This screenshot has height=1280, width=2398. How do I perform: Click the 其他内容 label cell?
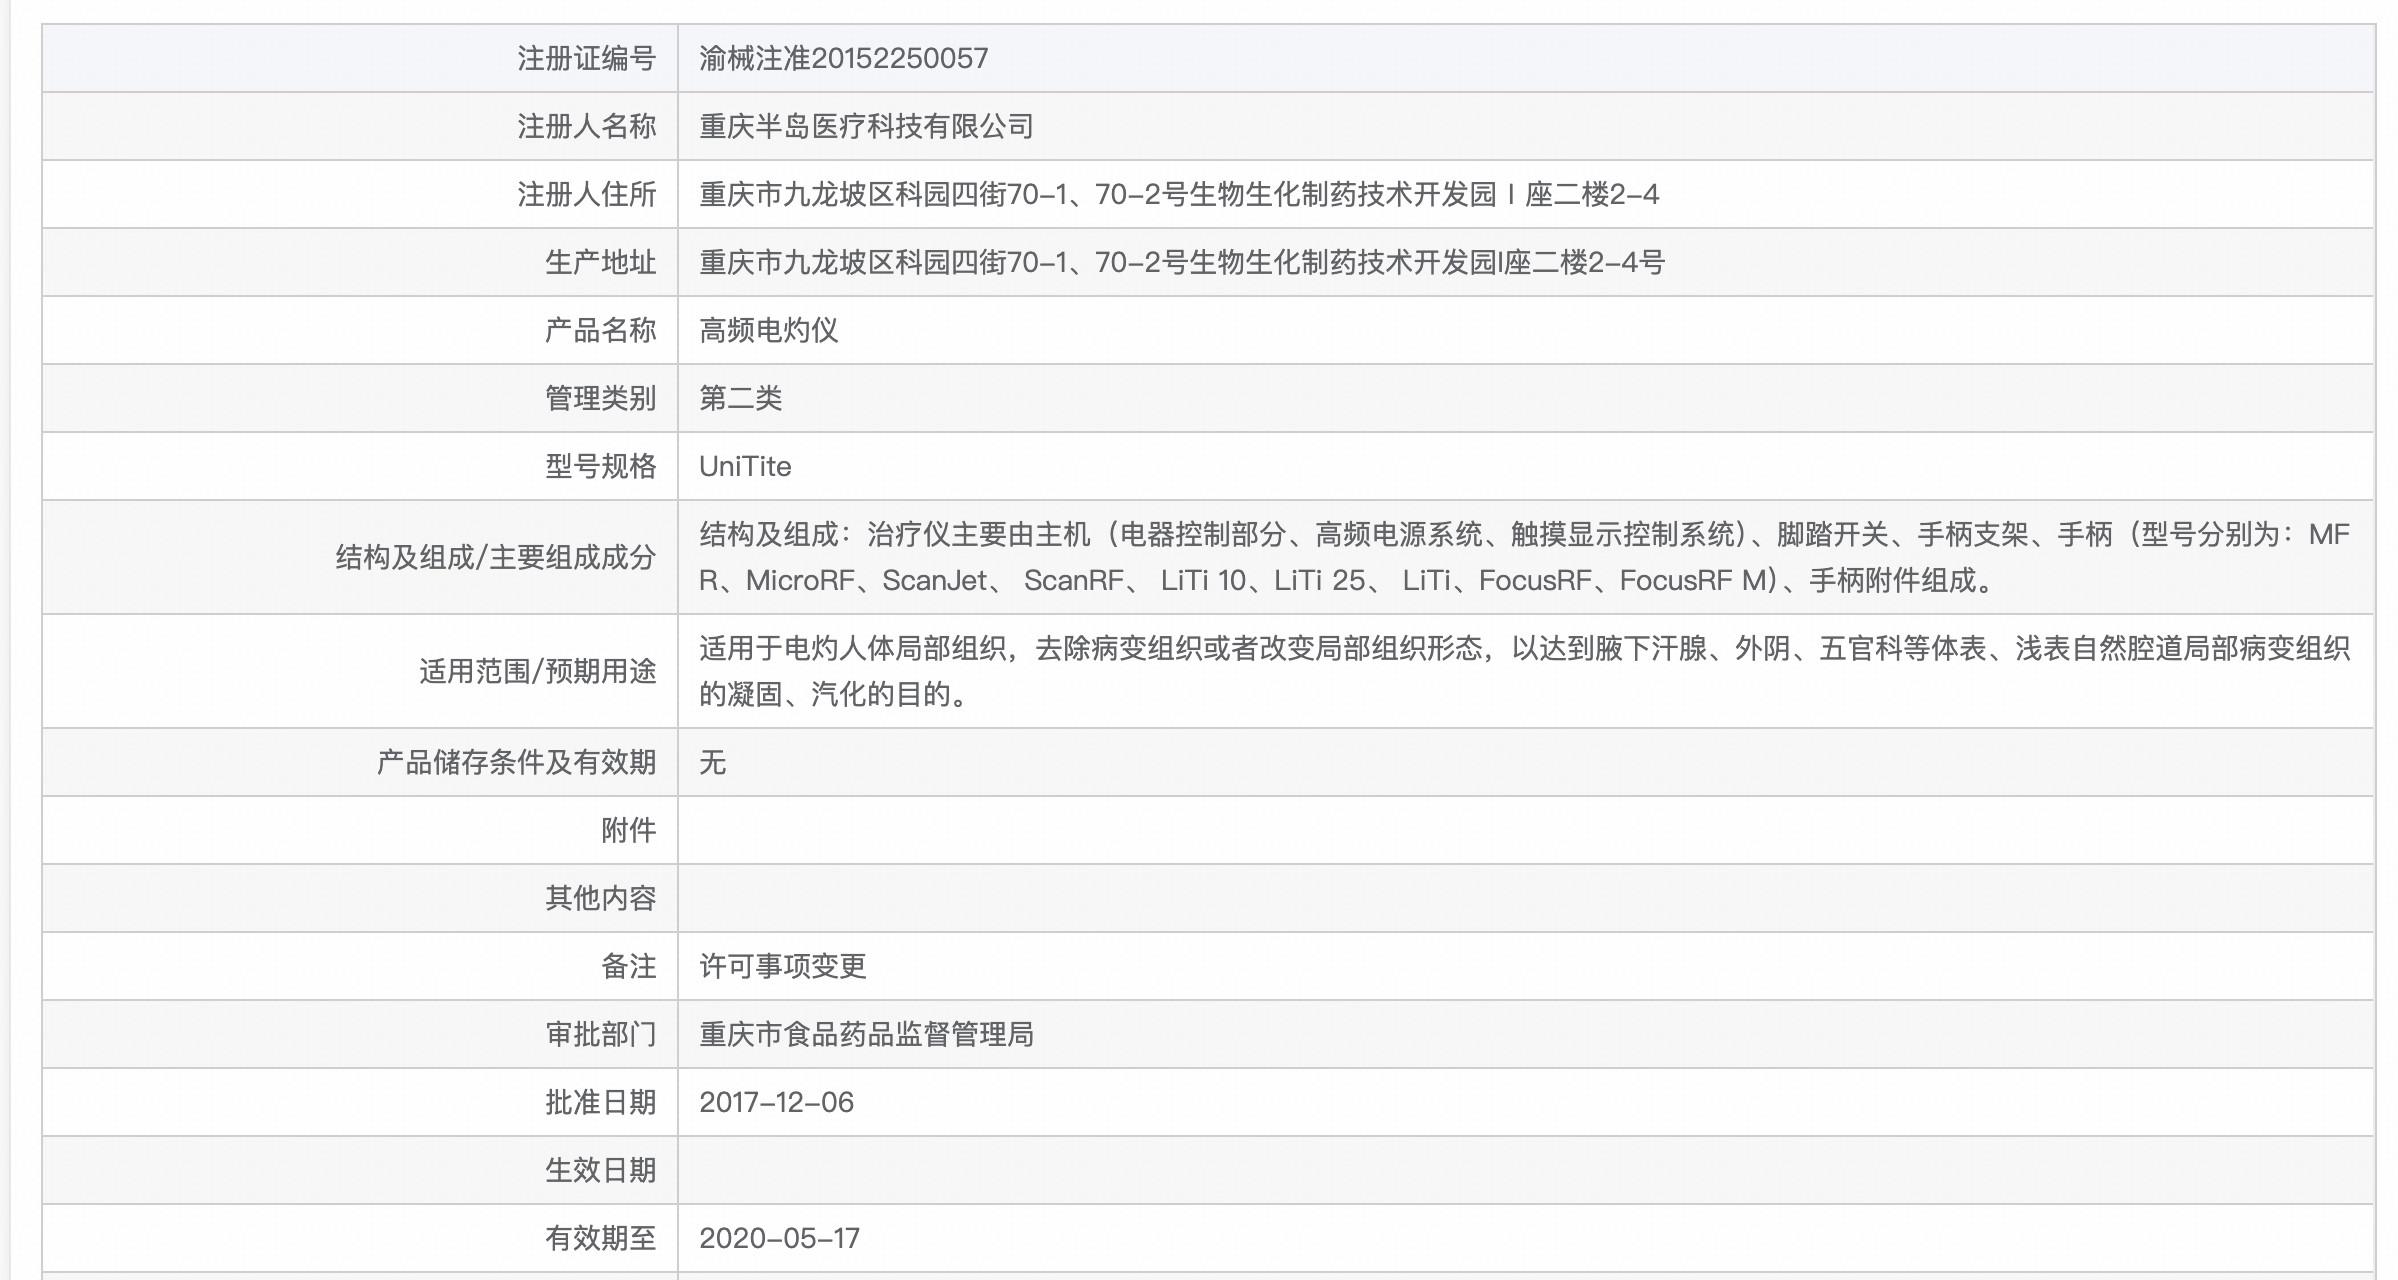pos(600,899)
